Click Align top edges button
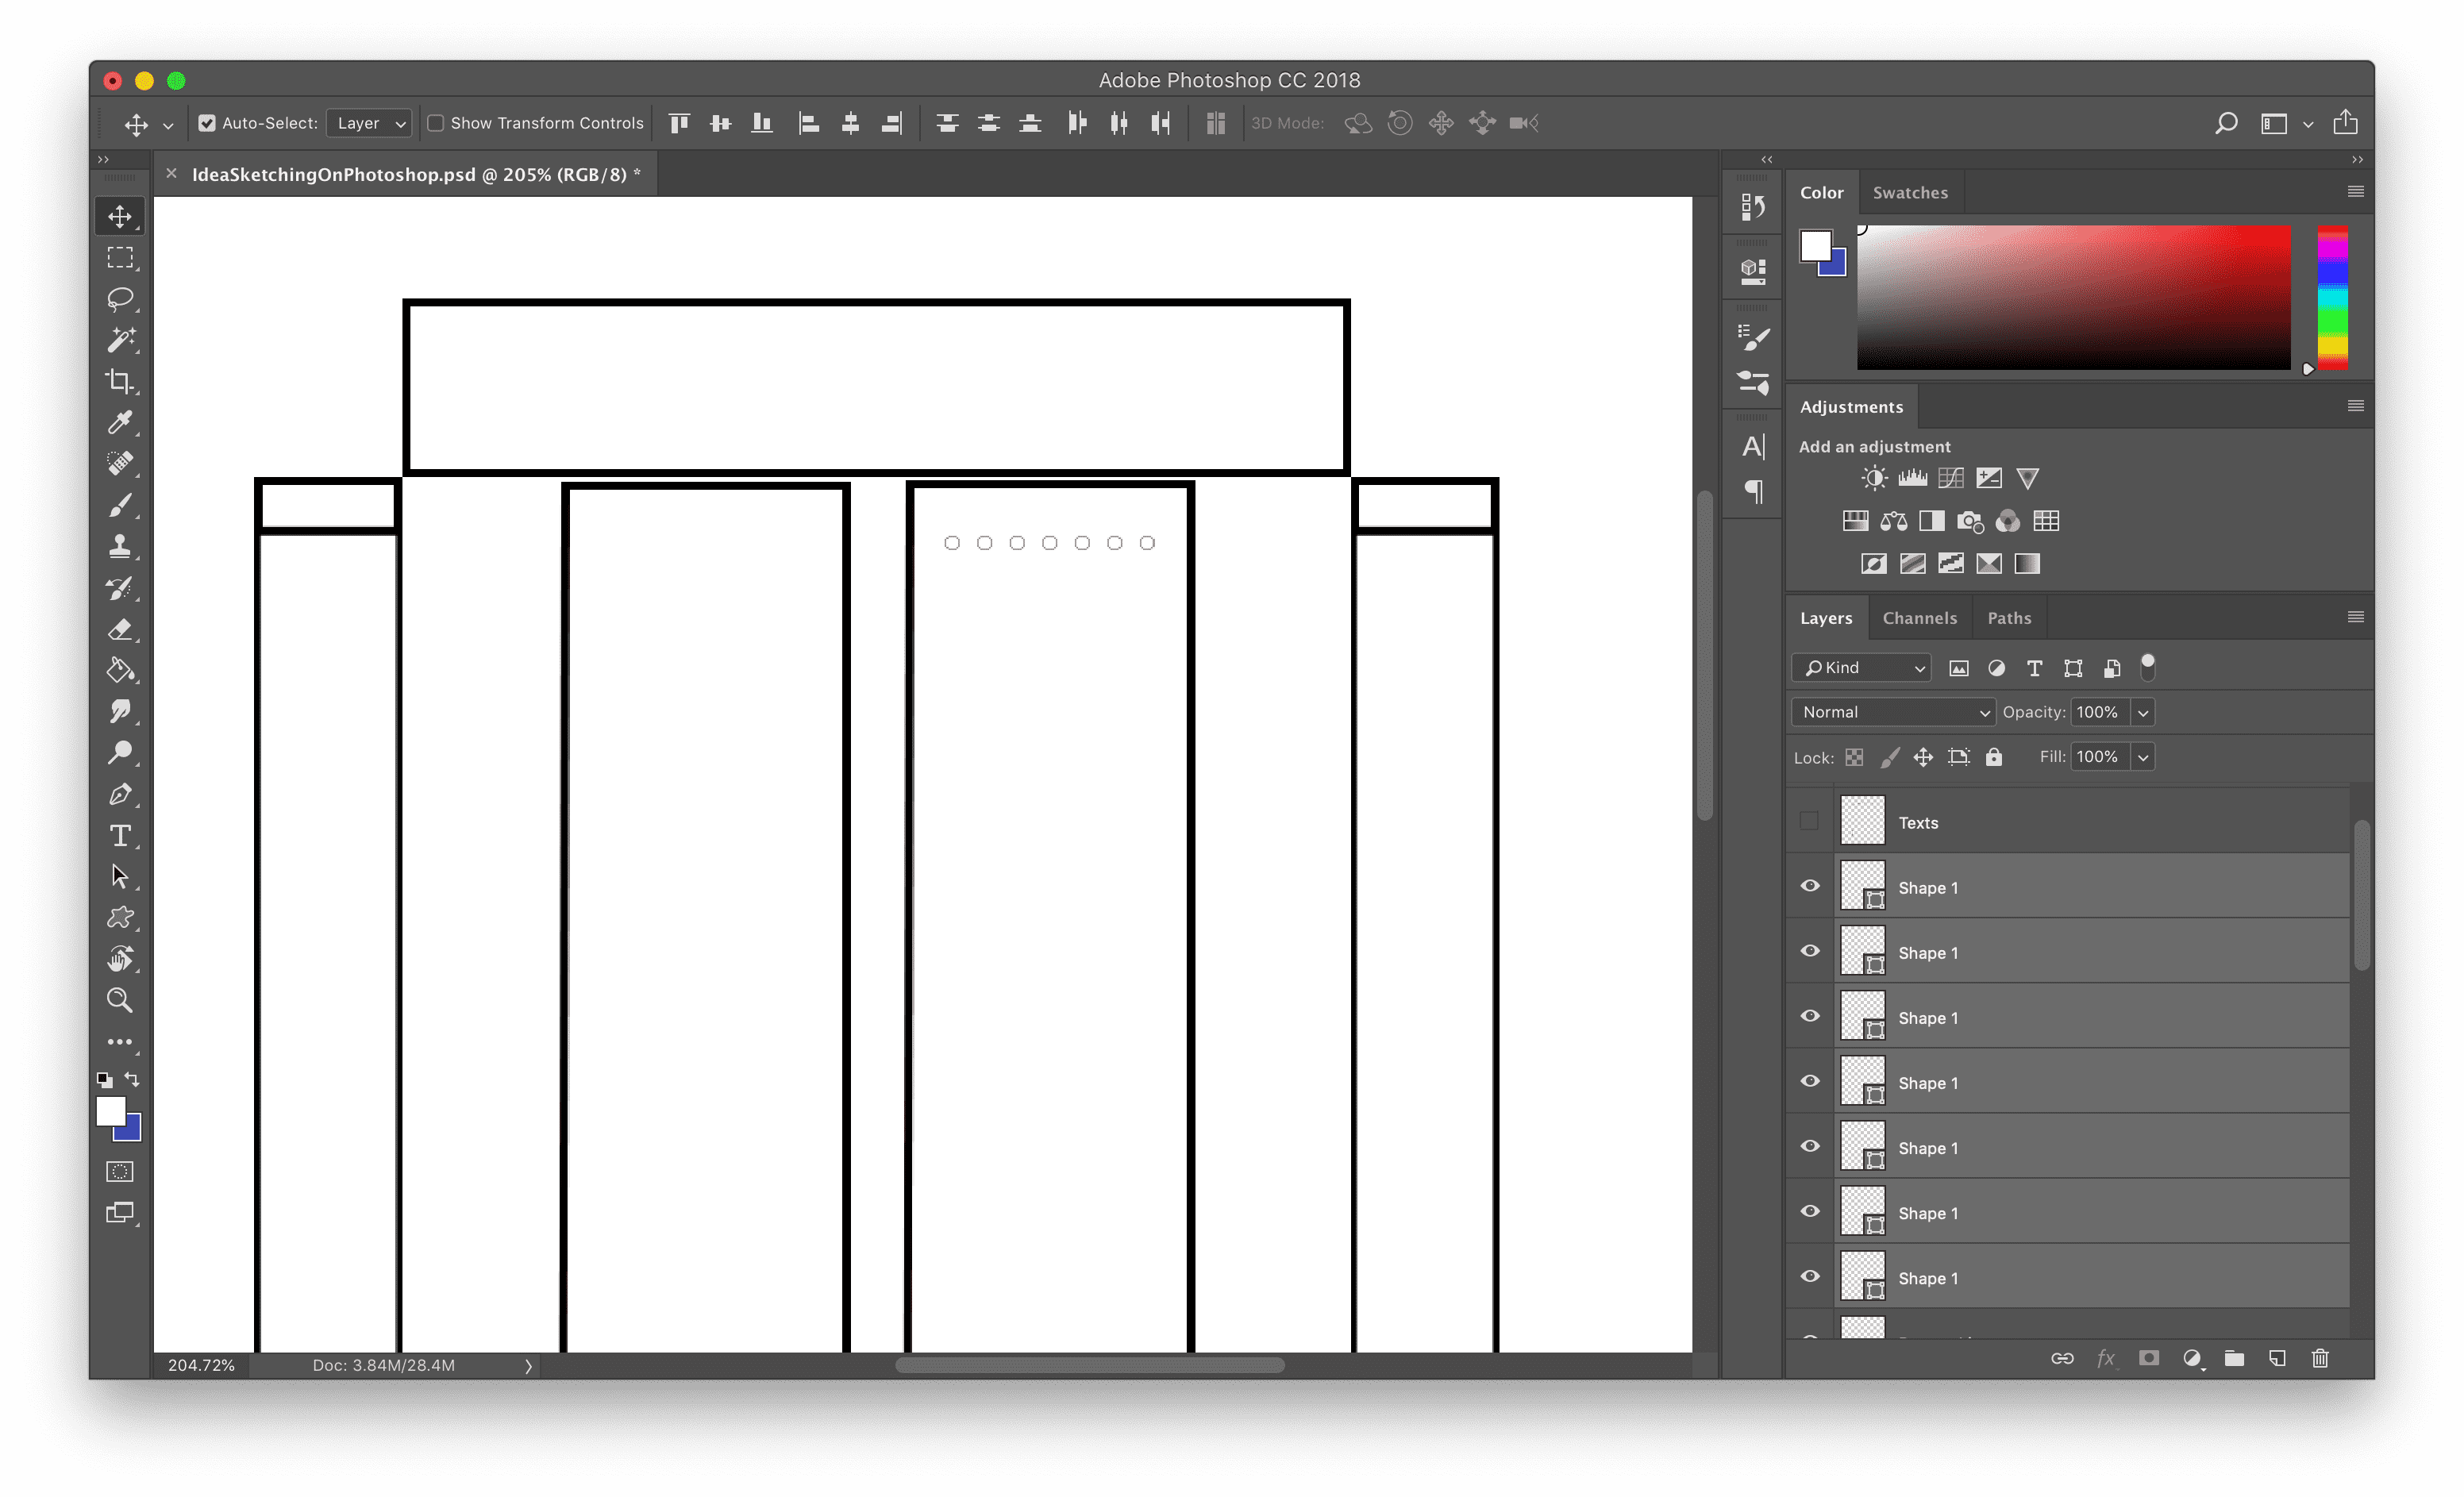The width and height of the screenshot is (2464, 1497). coord(679,123)
